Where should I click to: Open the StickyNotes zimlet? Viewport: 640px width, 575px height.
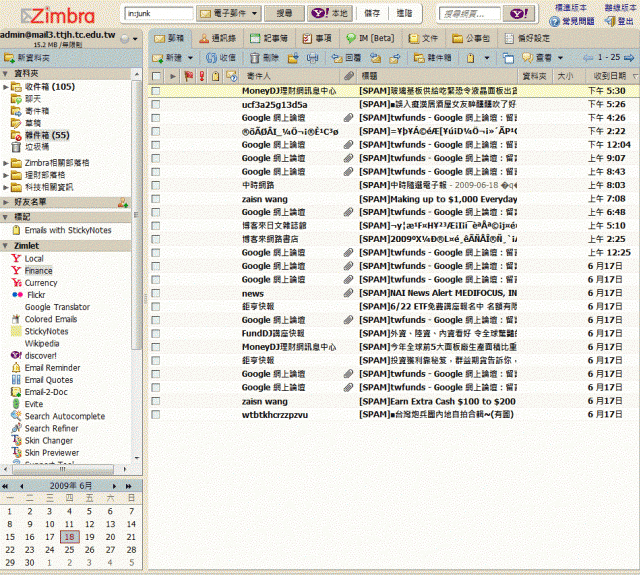coord(40,331)
